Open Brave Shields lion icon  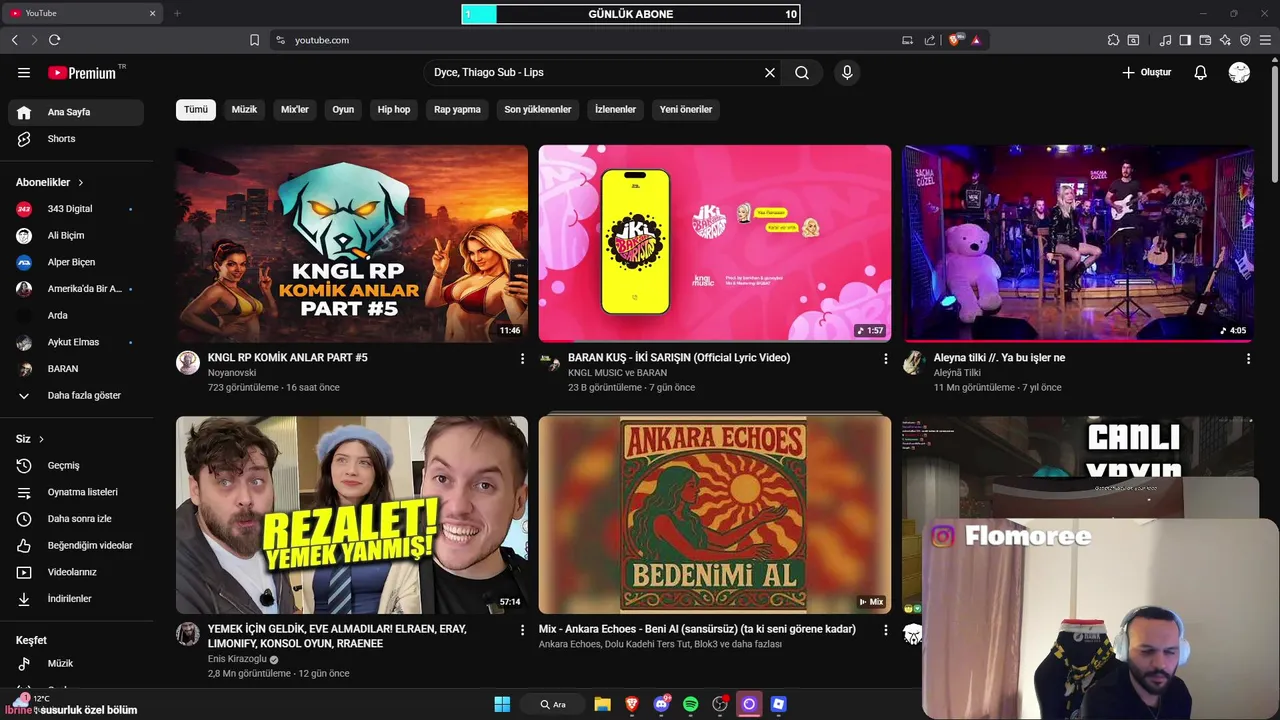click(x=954, y=40)
